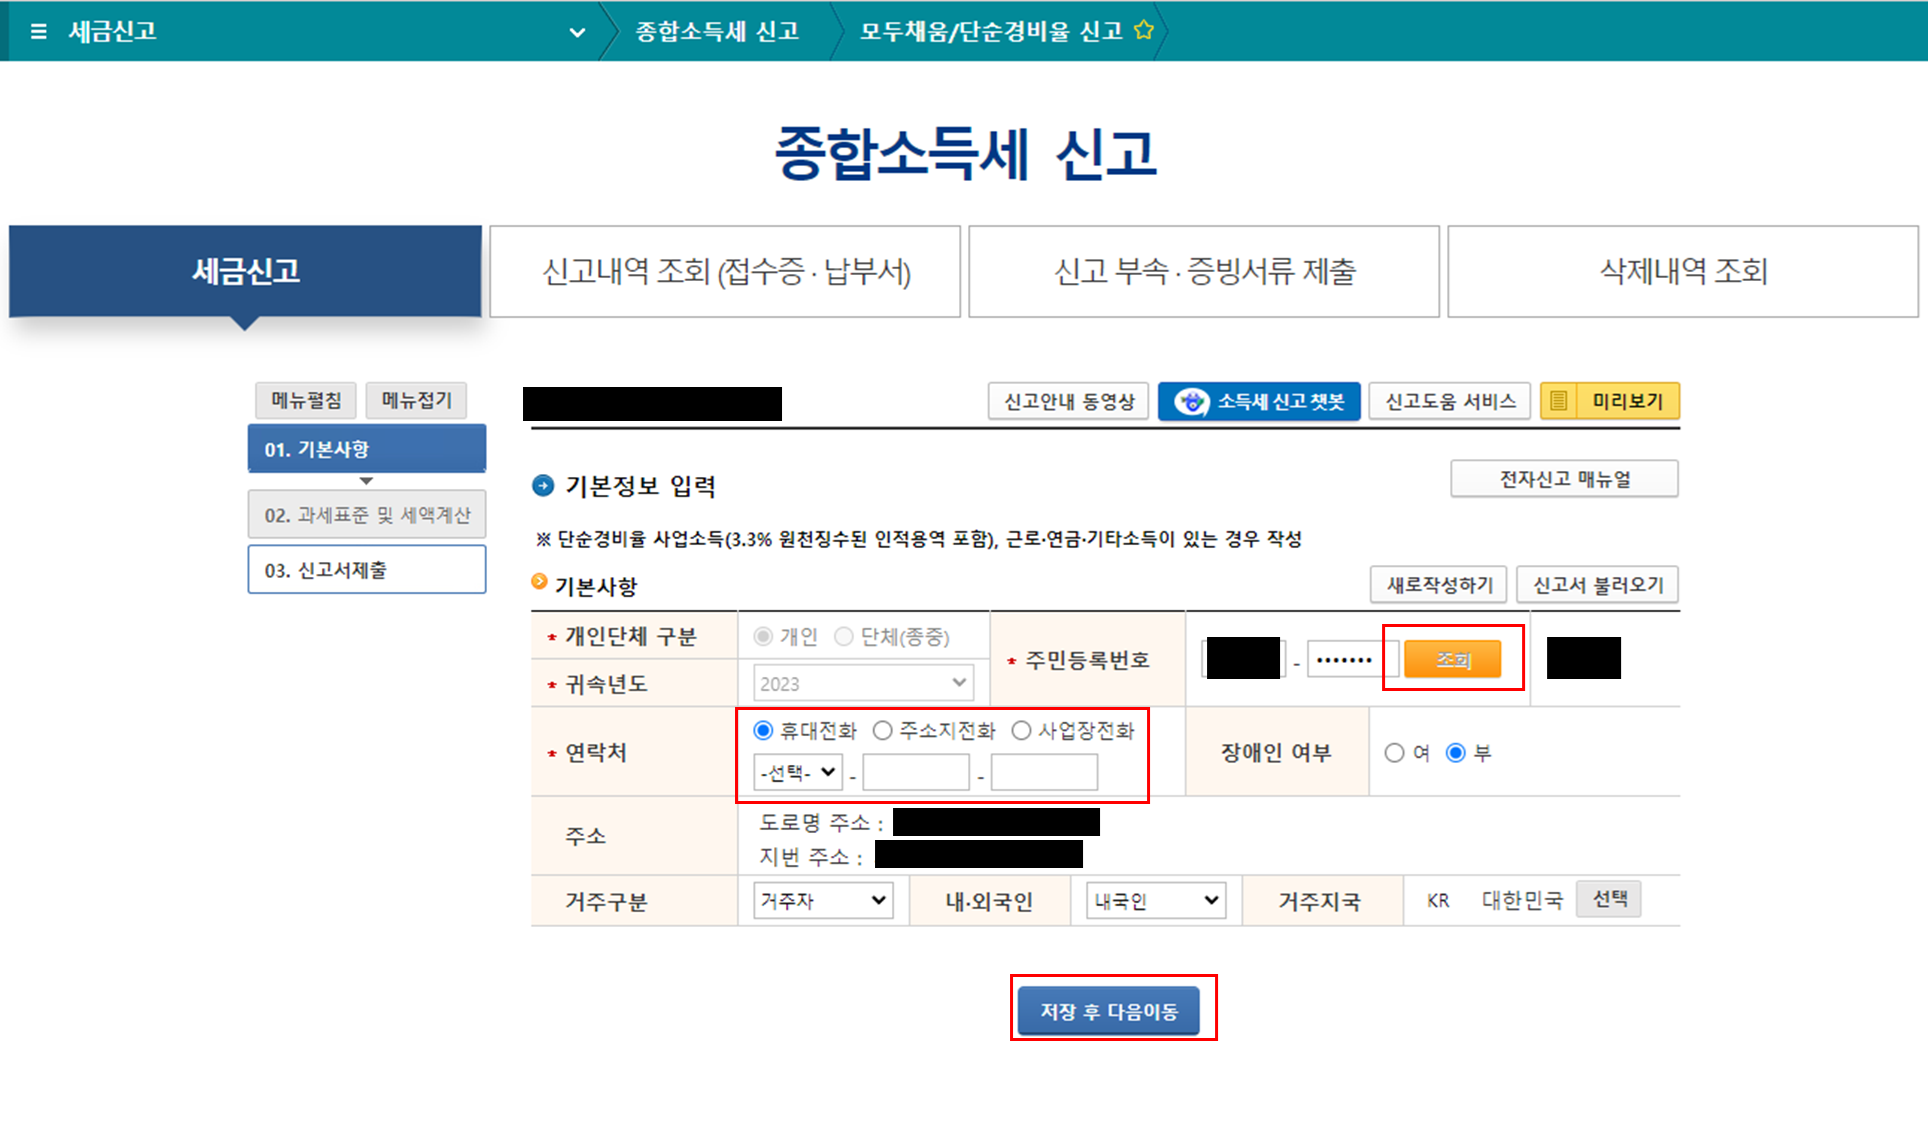Open the phone prefix 선택 dropdown

797,772
